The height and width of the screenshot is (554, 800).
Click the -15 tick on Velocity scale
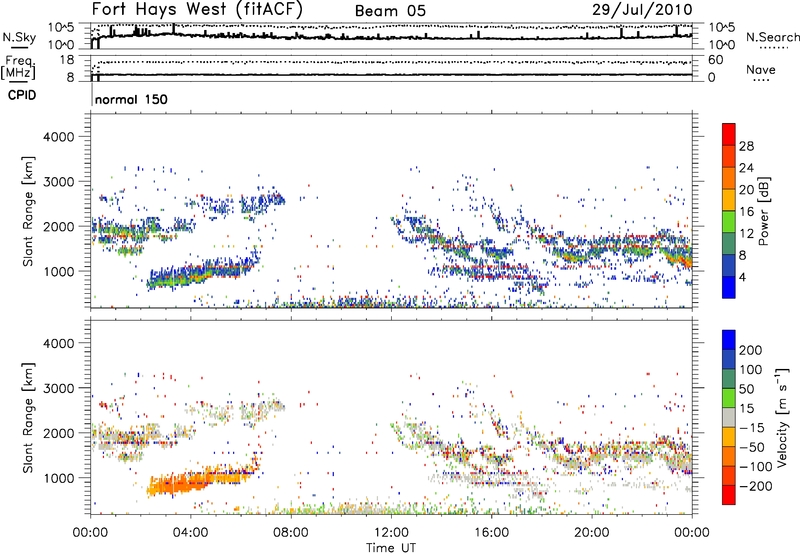point(752,428)
